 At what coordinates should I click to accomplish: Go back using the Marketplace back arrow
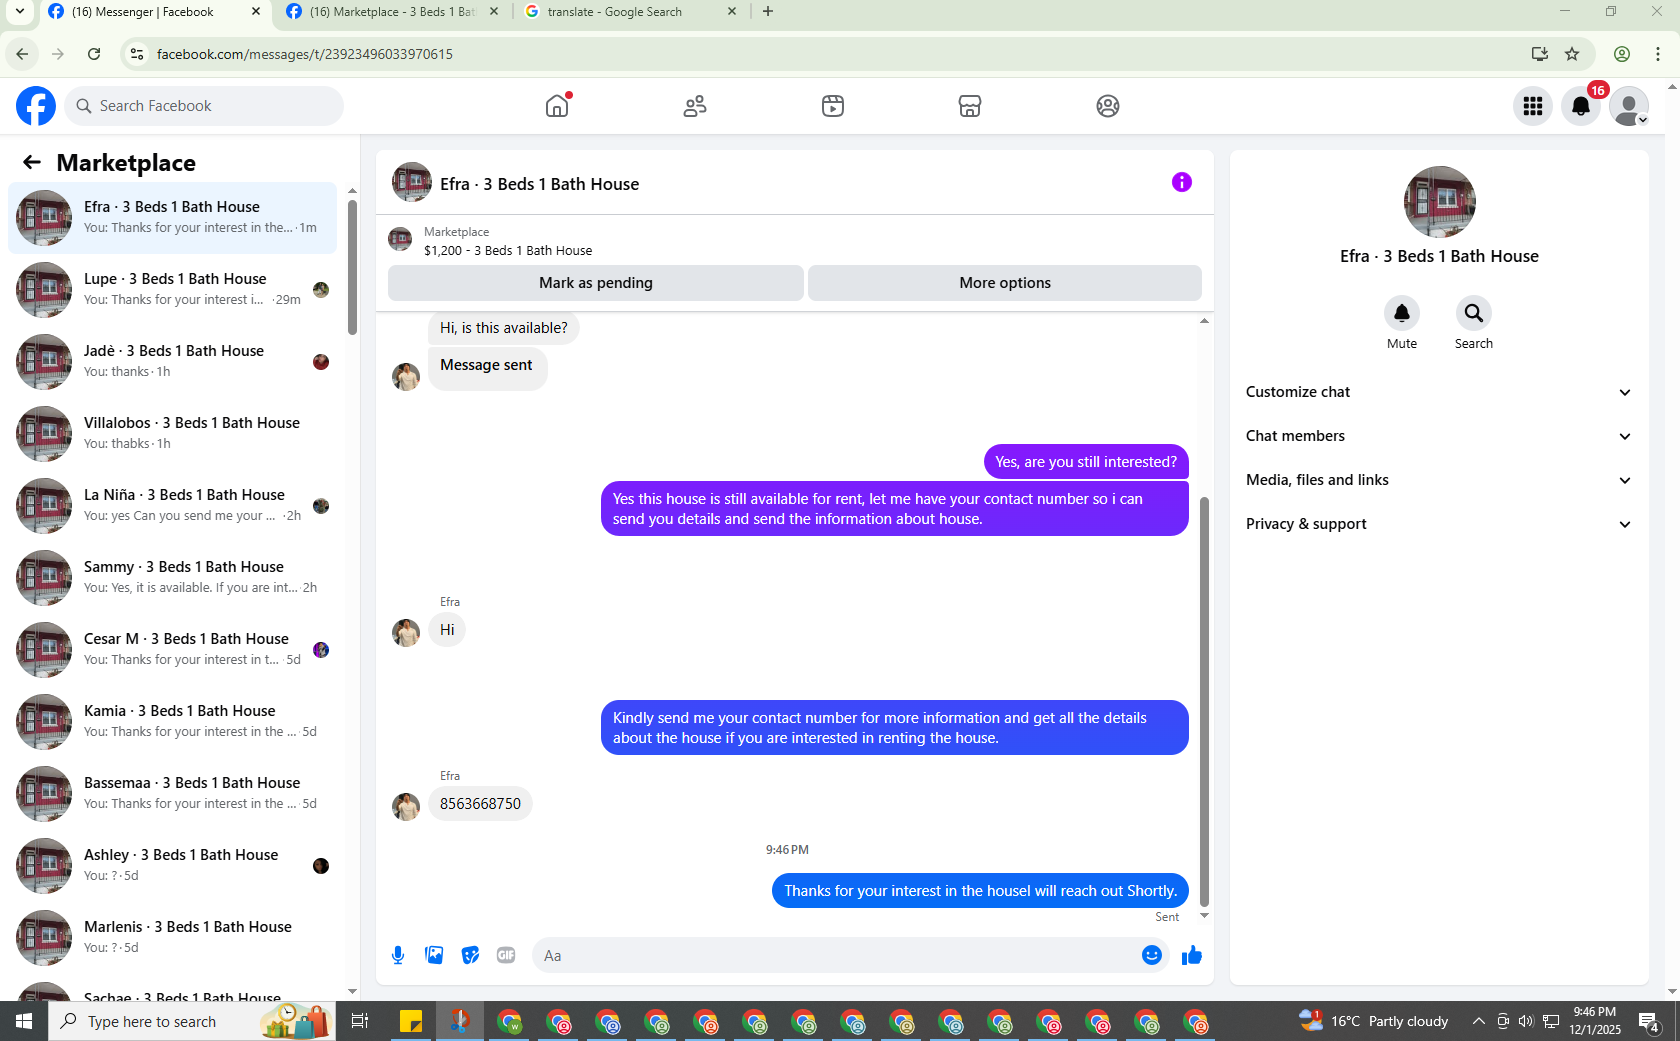pos(32,162)
